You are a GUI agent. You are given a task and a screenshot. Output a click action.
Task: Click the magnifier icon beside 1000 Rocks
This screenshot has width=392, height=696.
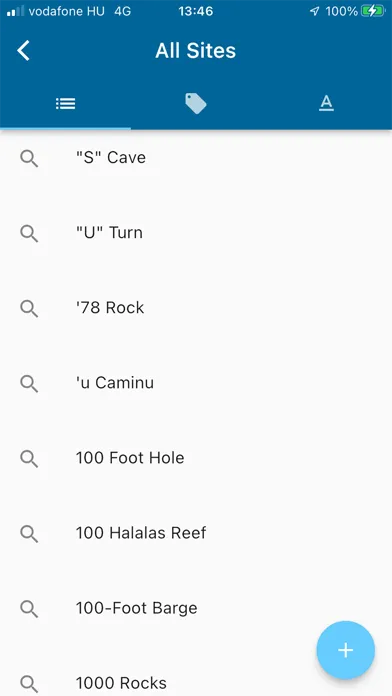(29, 684)
